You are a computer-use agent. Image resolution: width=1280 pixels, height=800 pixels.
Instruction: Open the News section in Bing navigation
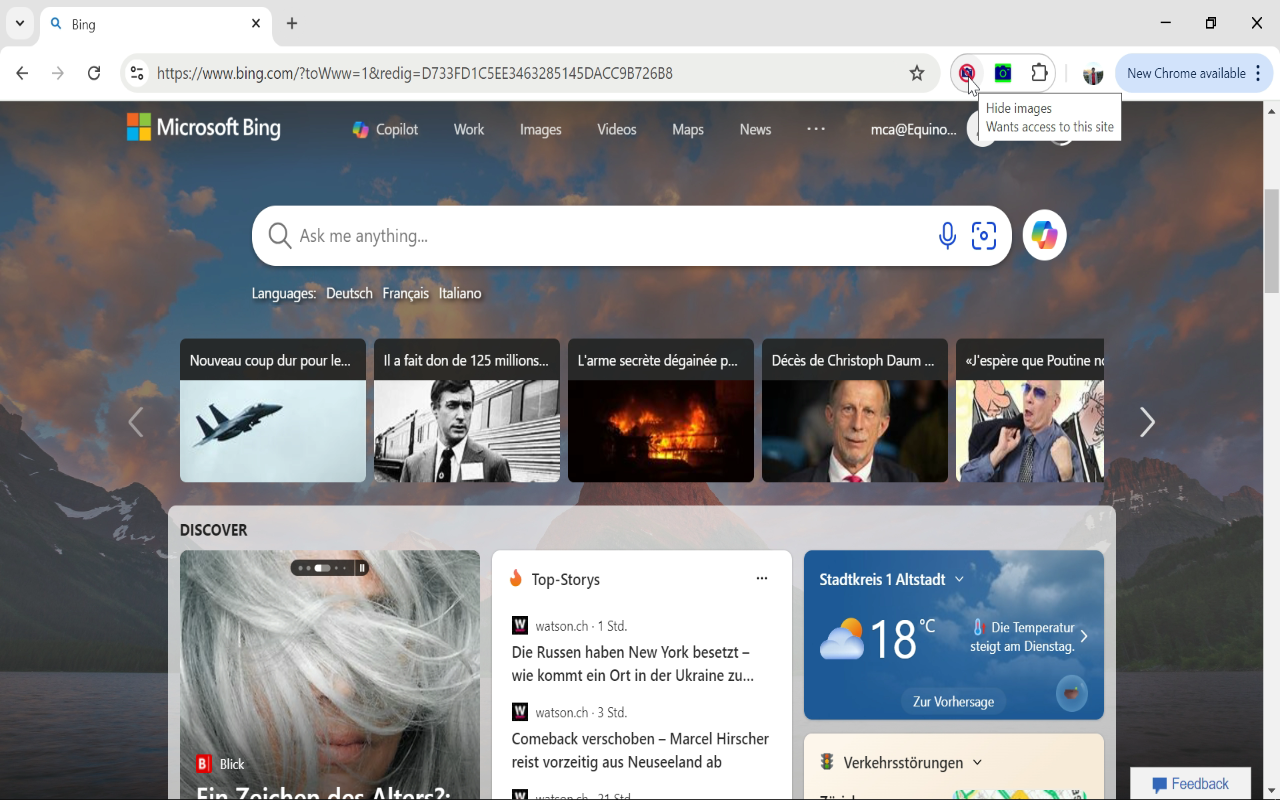(755, 129)
